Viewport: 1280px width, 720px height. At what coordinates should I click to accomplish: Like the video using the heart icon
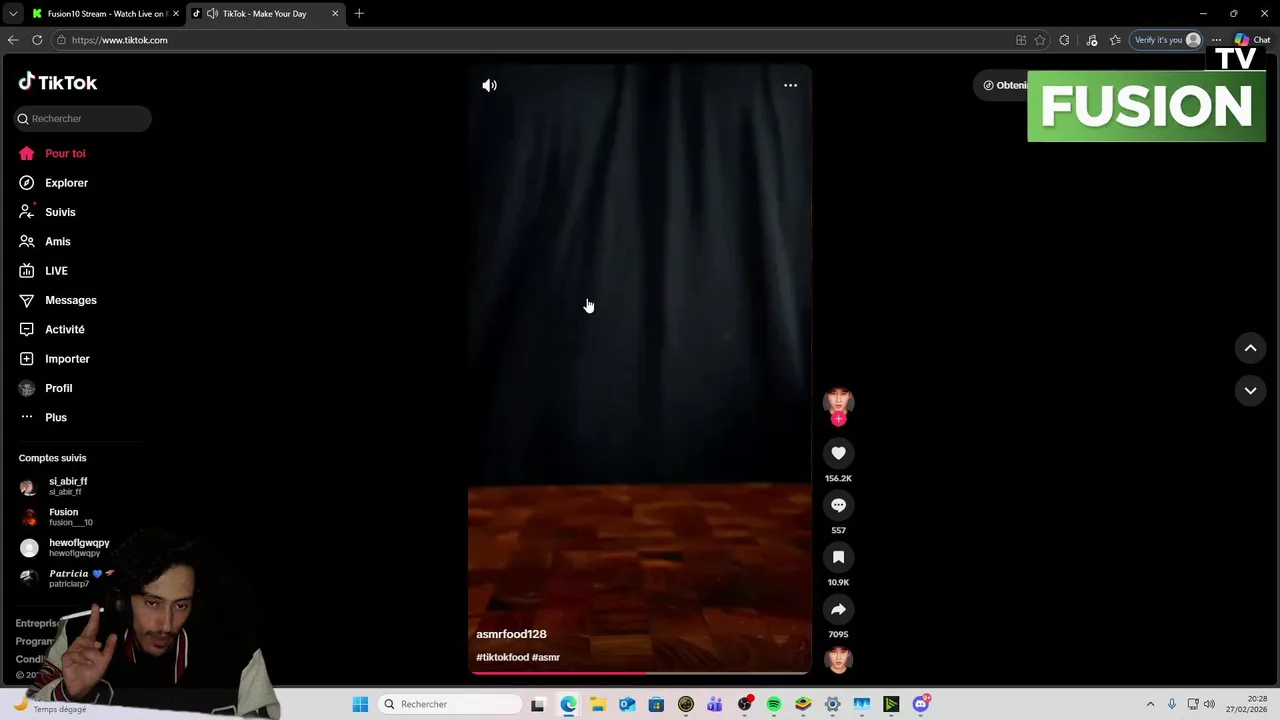coord(838,453)
